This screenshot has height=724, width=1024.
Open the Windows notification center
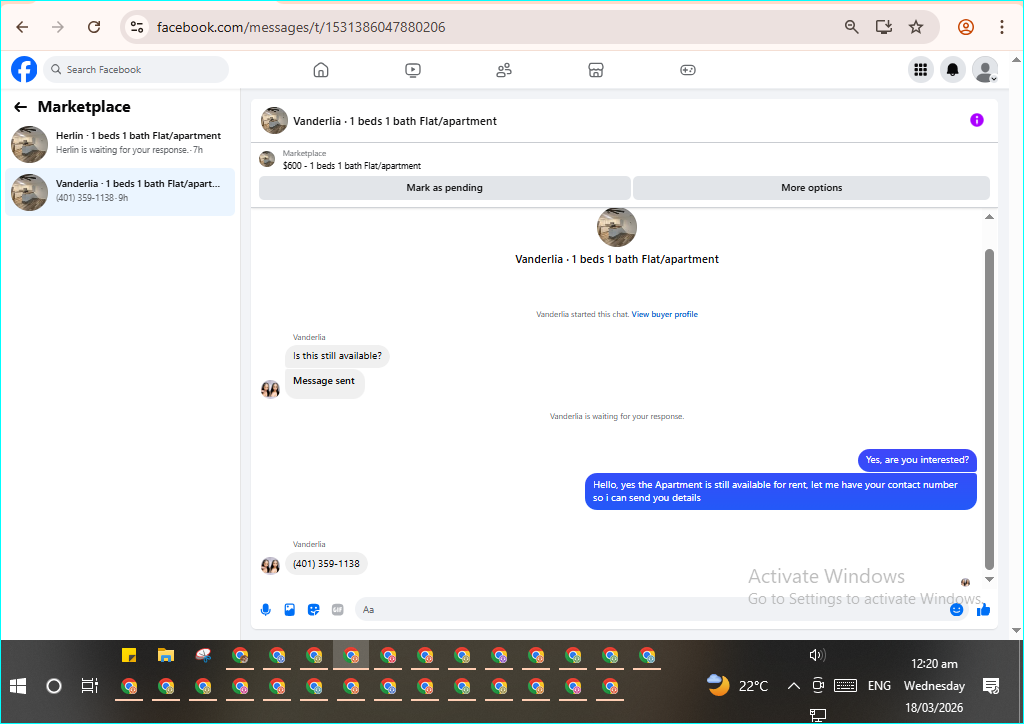point(991,686)
